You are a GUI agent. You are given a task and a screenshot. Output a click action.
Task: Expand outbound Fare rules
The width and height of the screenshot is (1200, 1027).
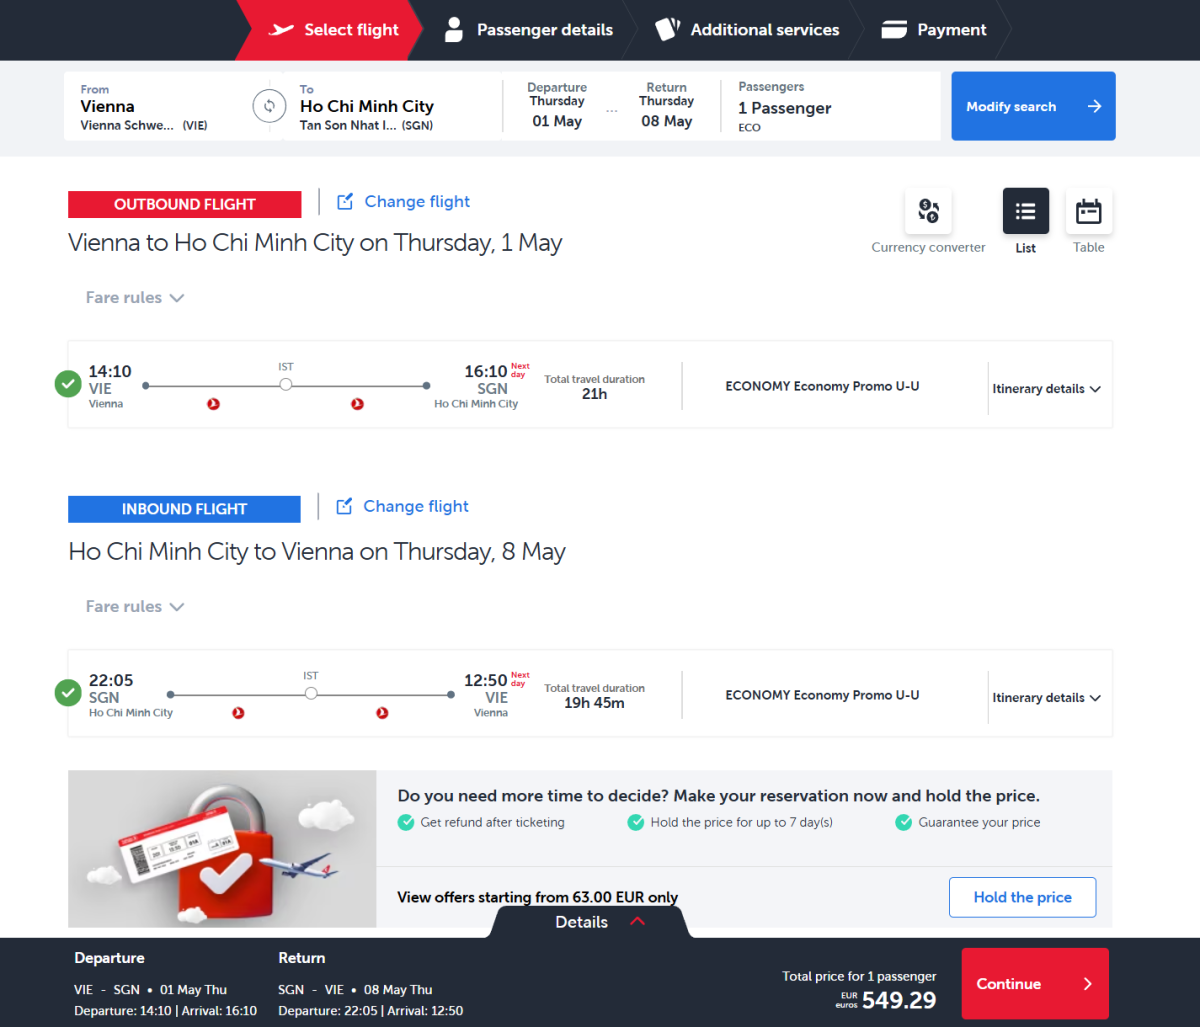135,298
